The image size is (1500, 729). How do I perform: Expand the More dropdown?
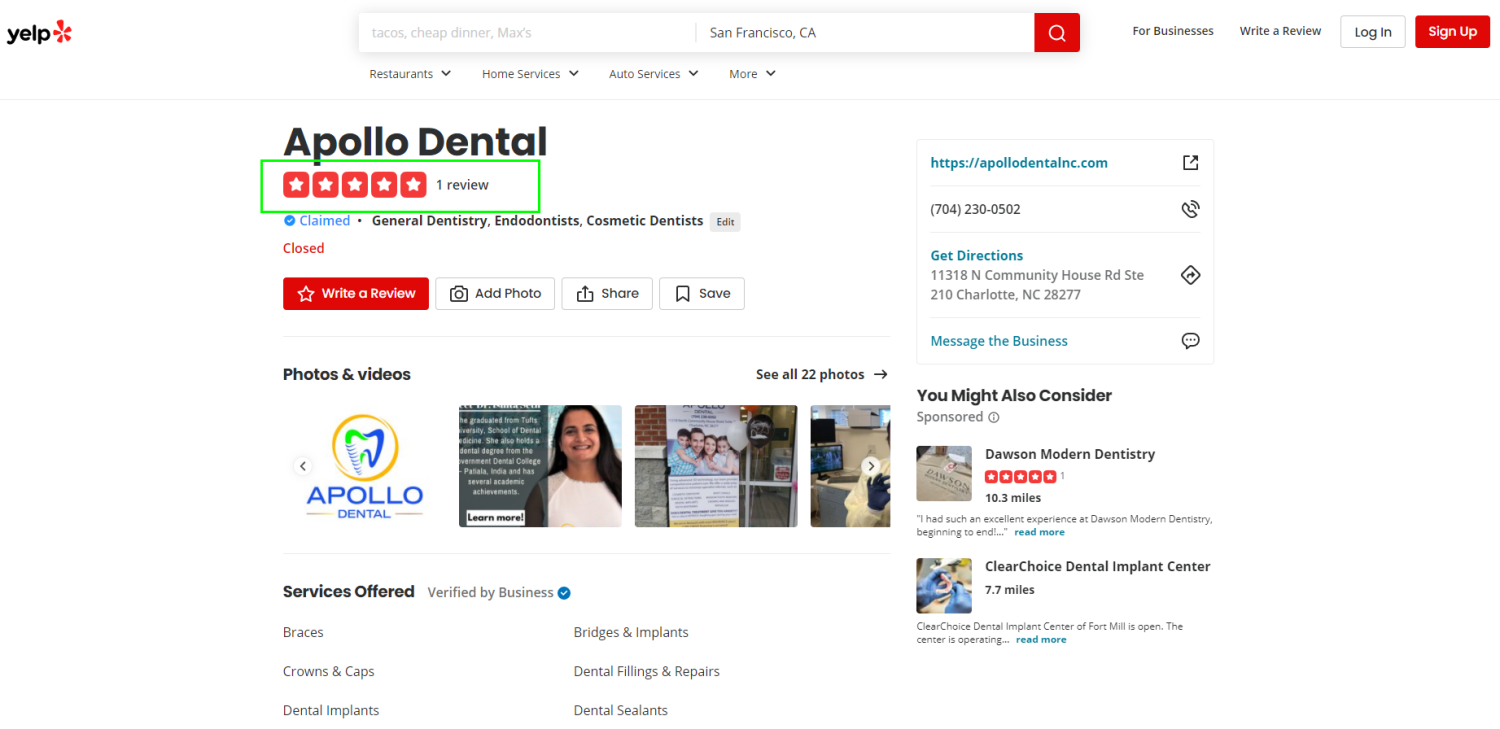(752, 74)
